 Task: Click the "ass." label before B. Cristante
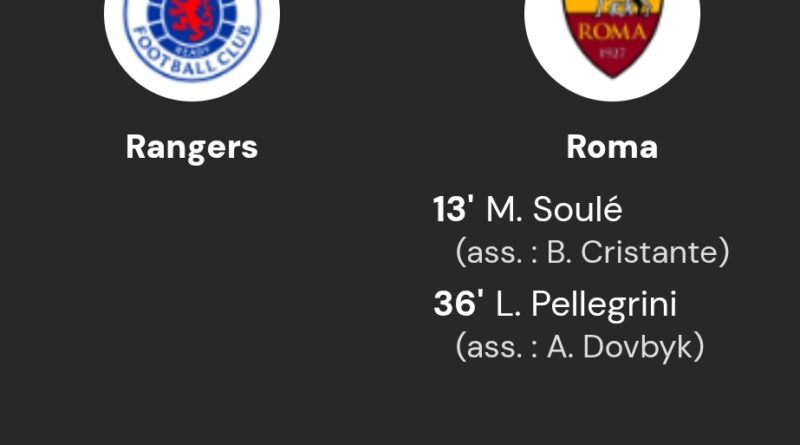488,252
